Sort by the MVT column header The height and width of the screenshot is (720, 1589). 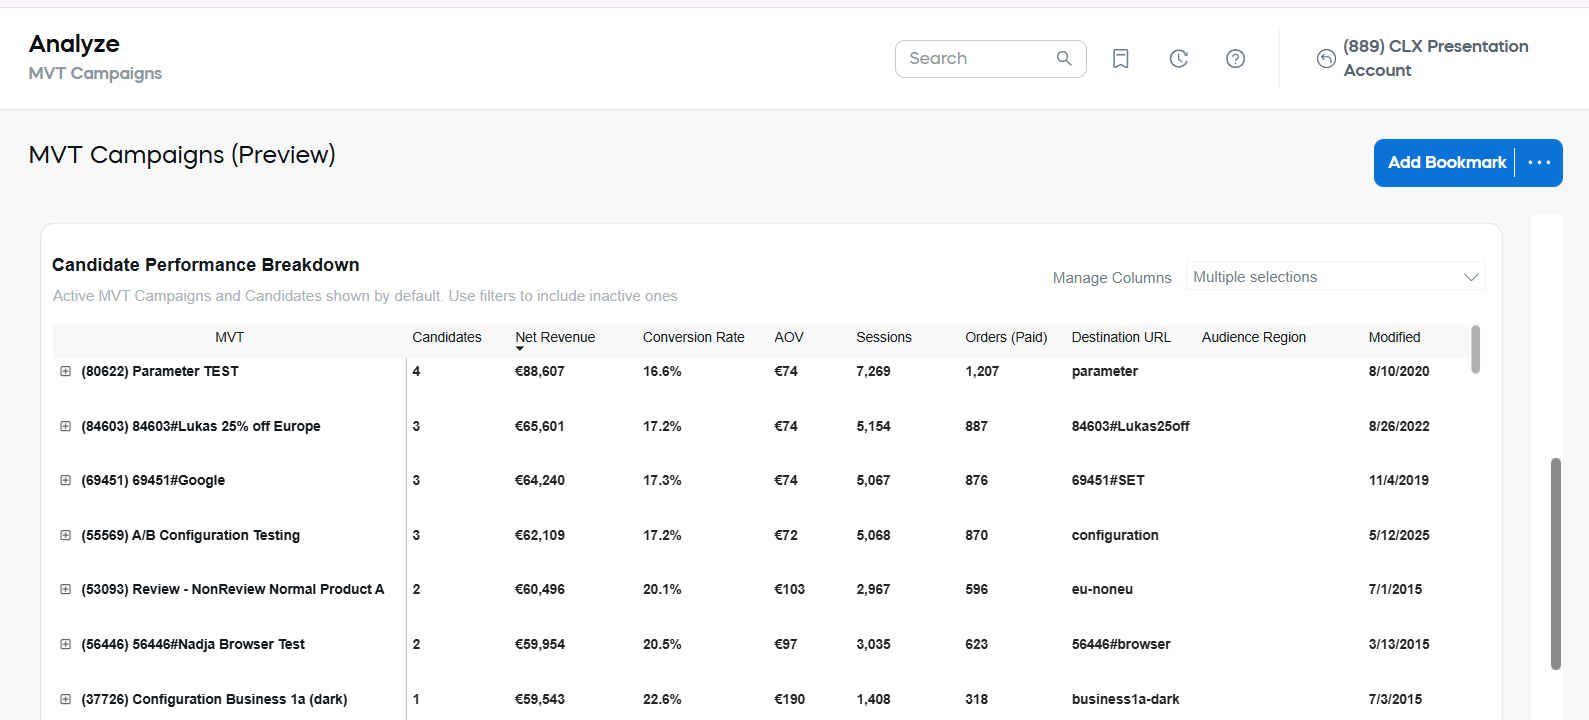click(229, 337)
